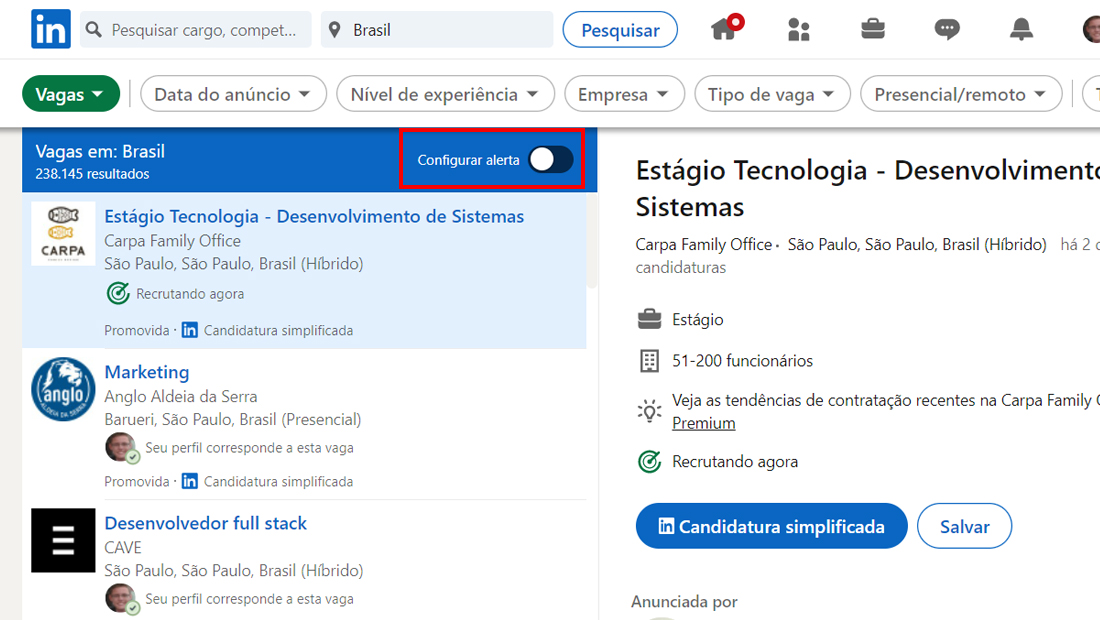Open the Jobs briefcase icon in top nav
Screen dimensions: 1100x620
click(873, 29)
